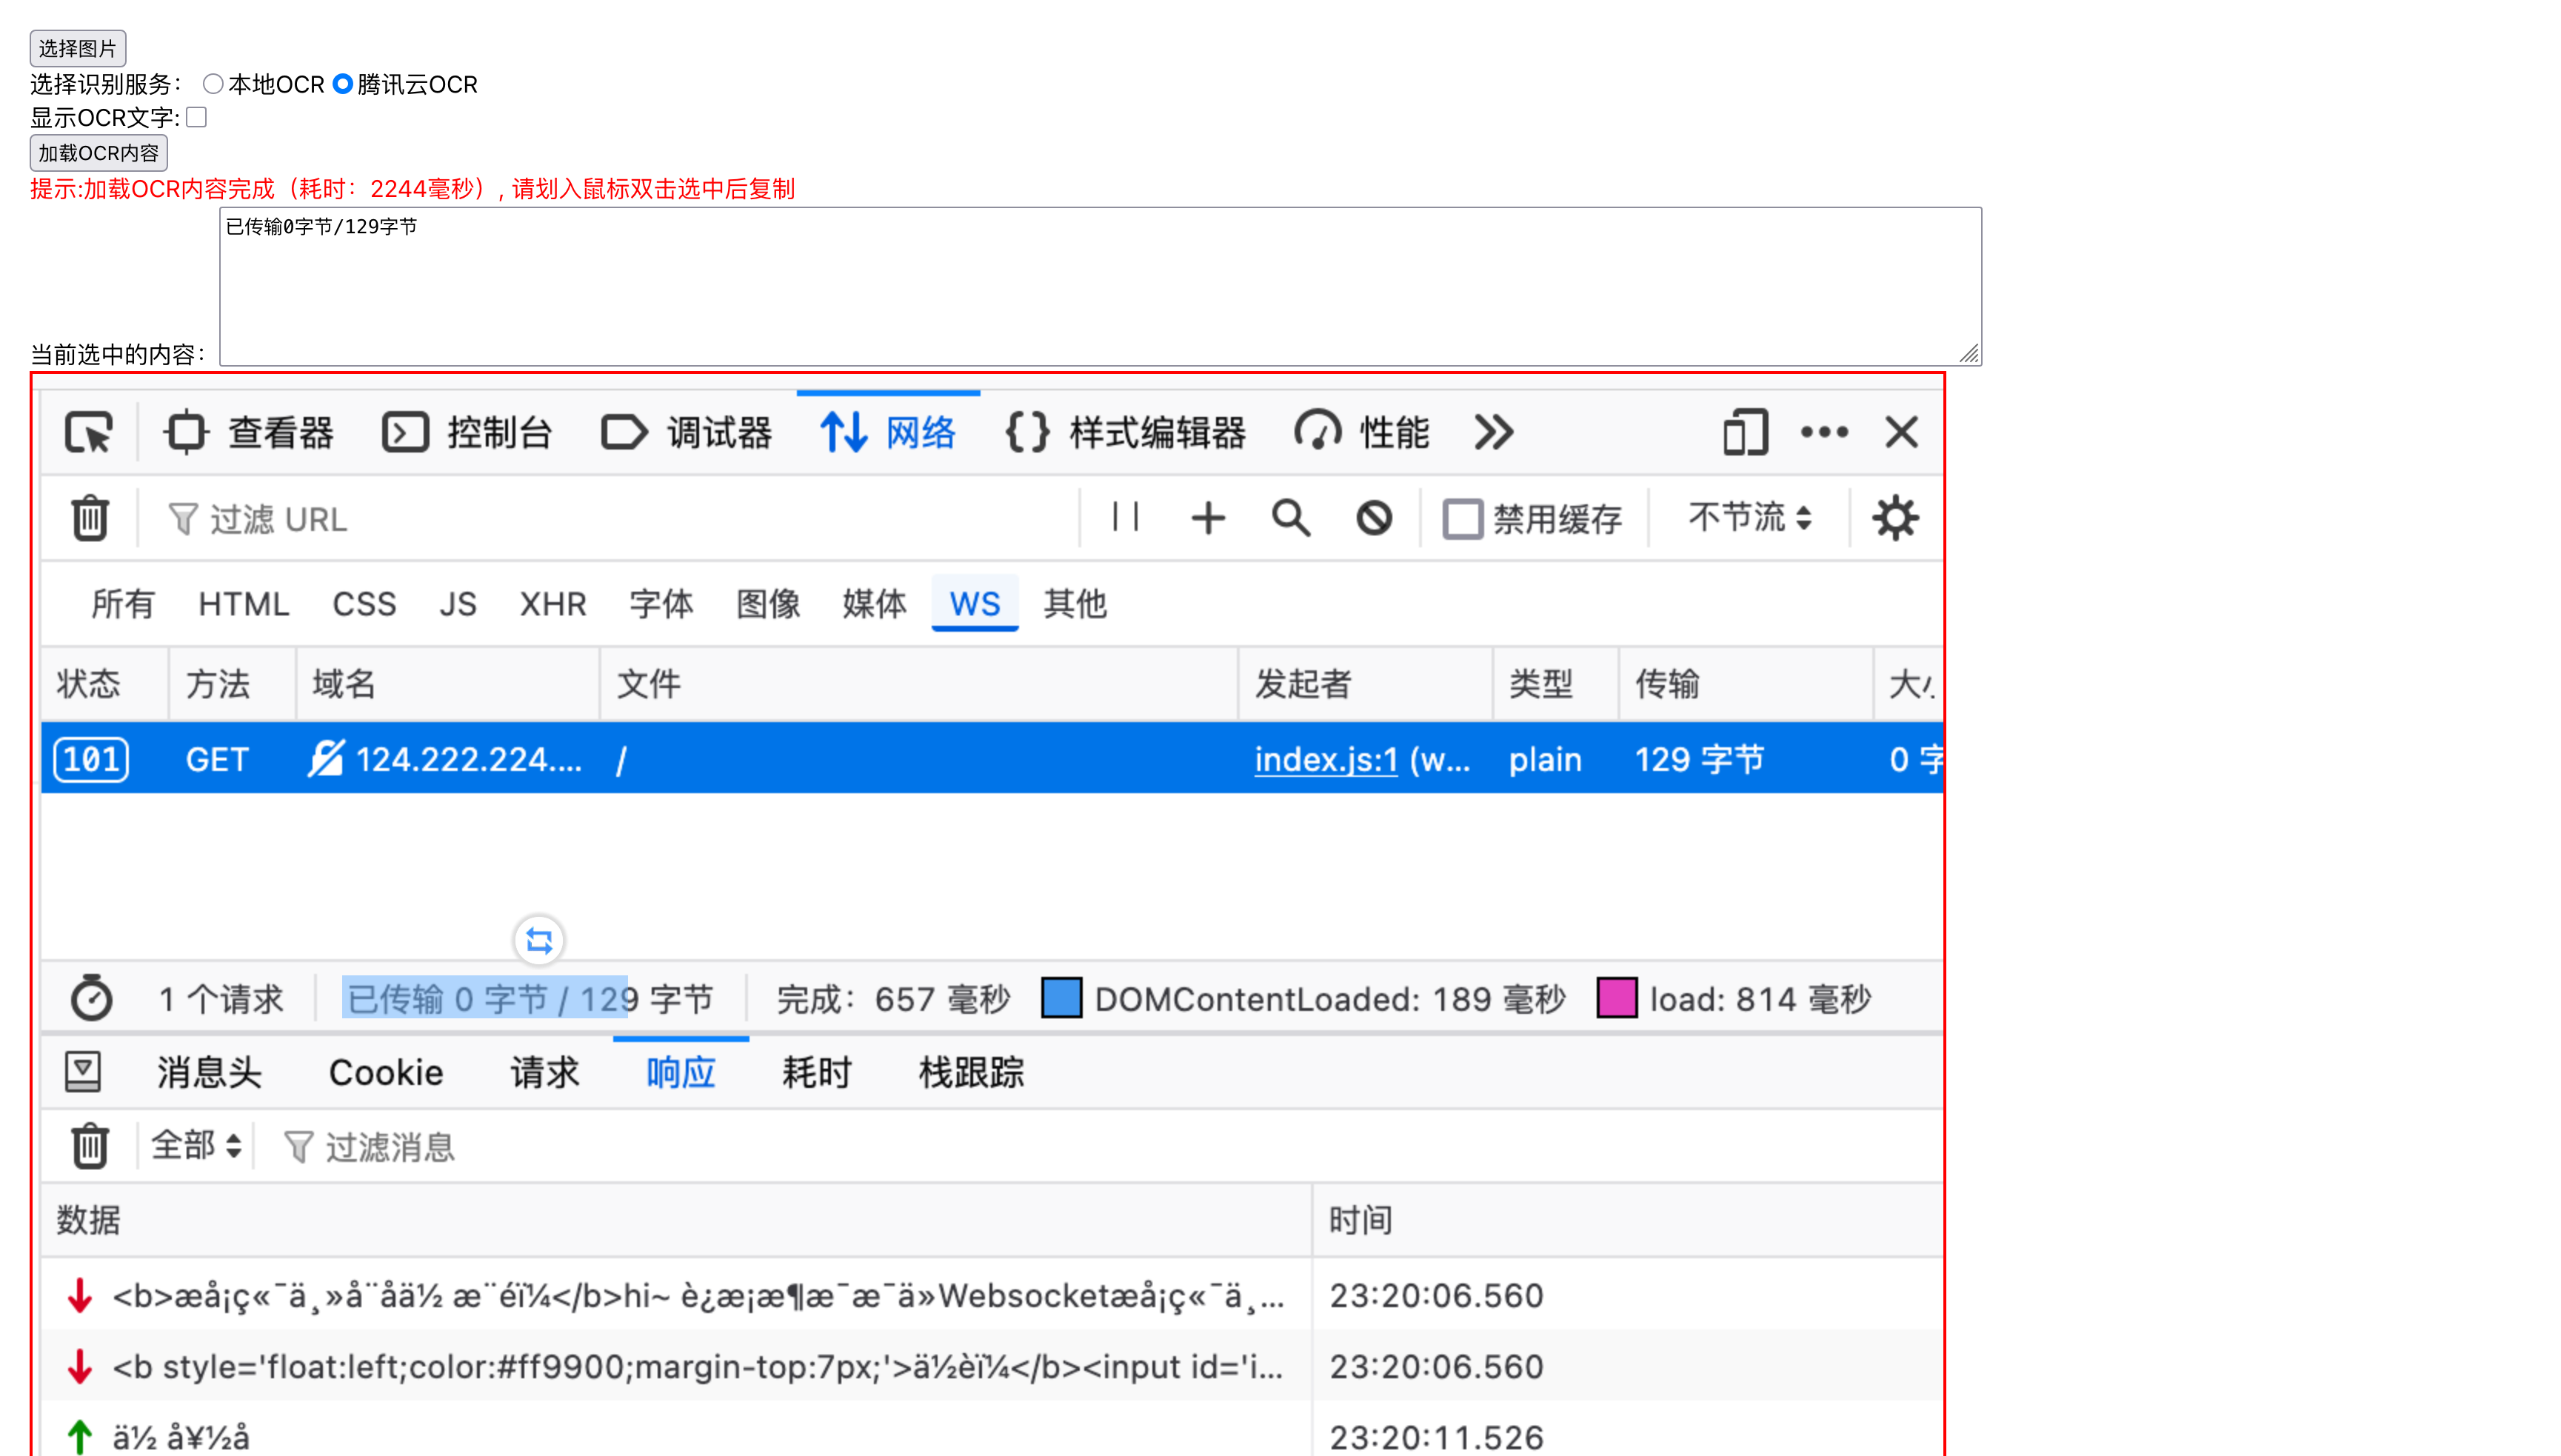The height and width of the screenshot is (1456, 2561).
Task: Open index.js:1 initiator link
Action: pos(1325,760)
